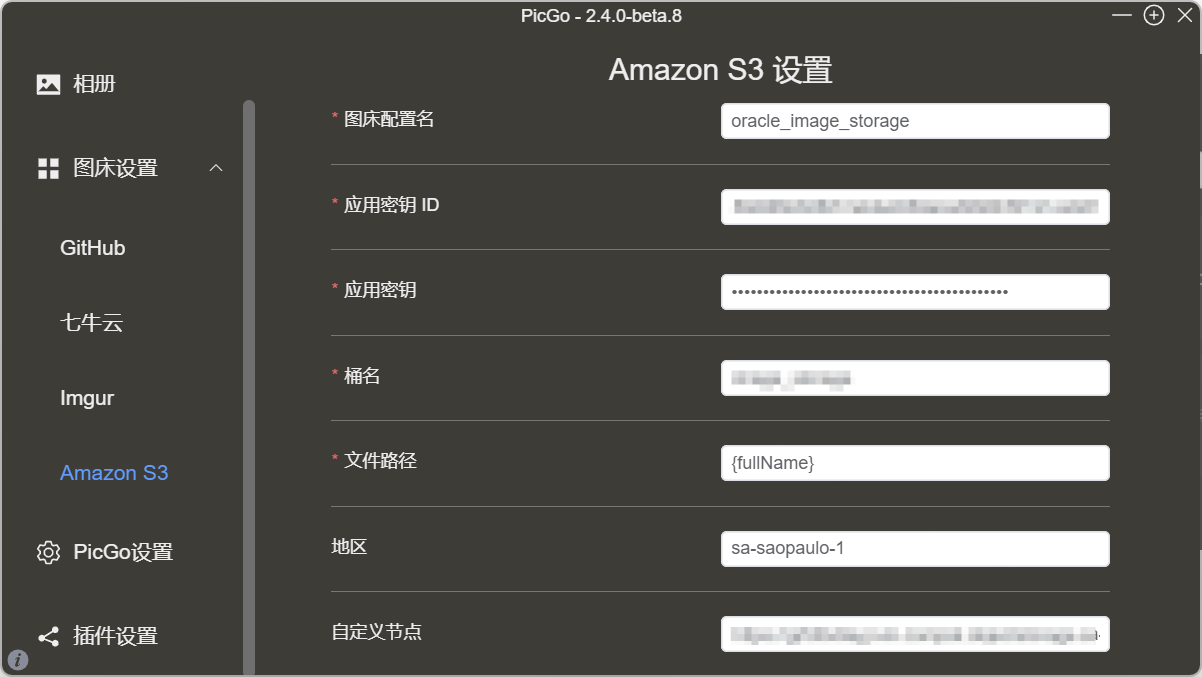The height and width of the screenshot is (677, 1202).
Task: Minimize the PicGo window
Action: click(1123, 15)
